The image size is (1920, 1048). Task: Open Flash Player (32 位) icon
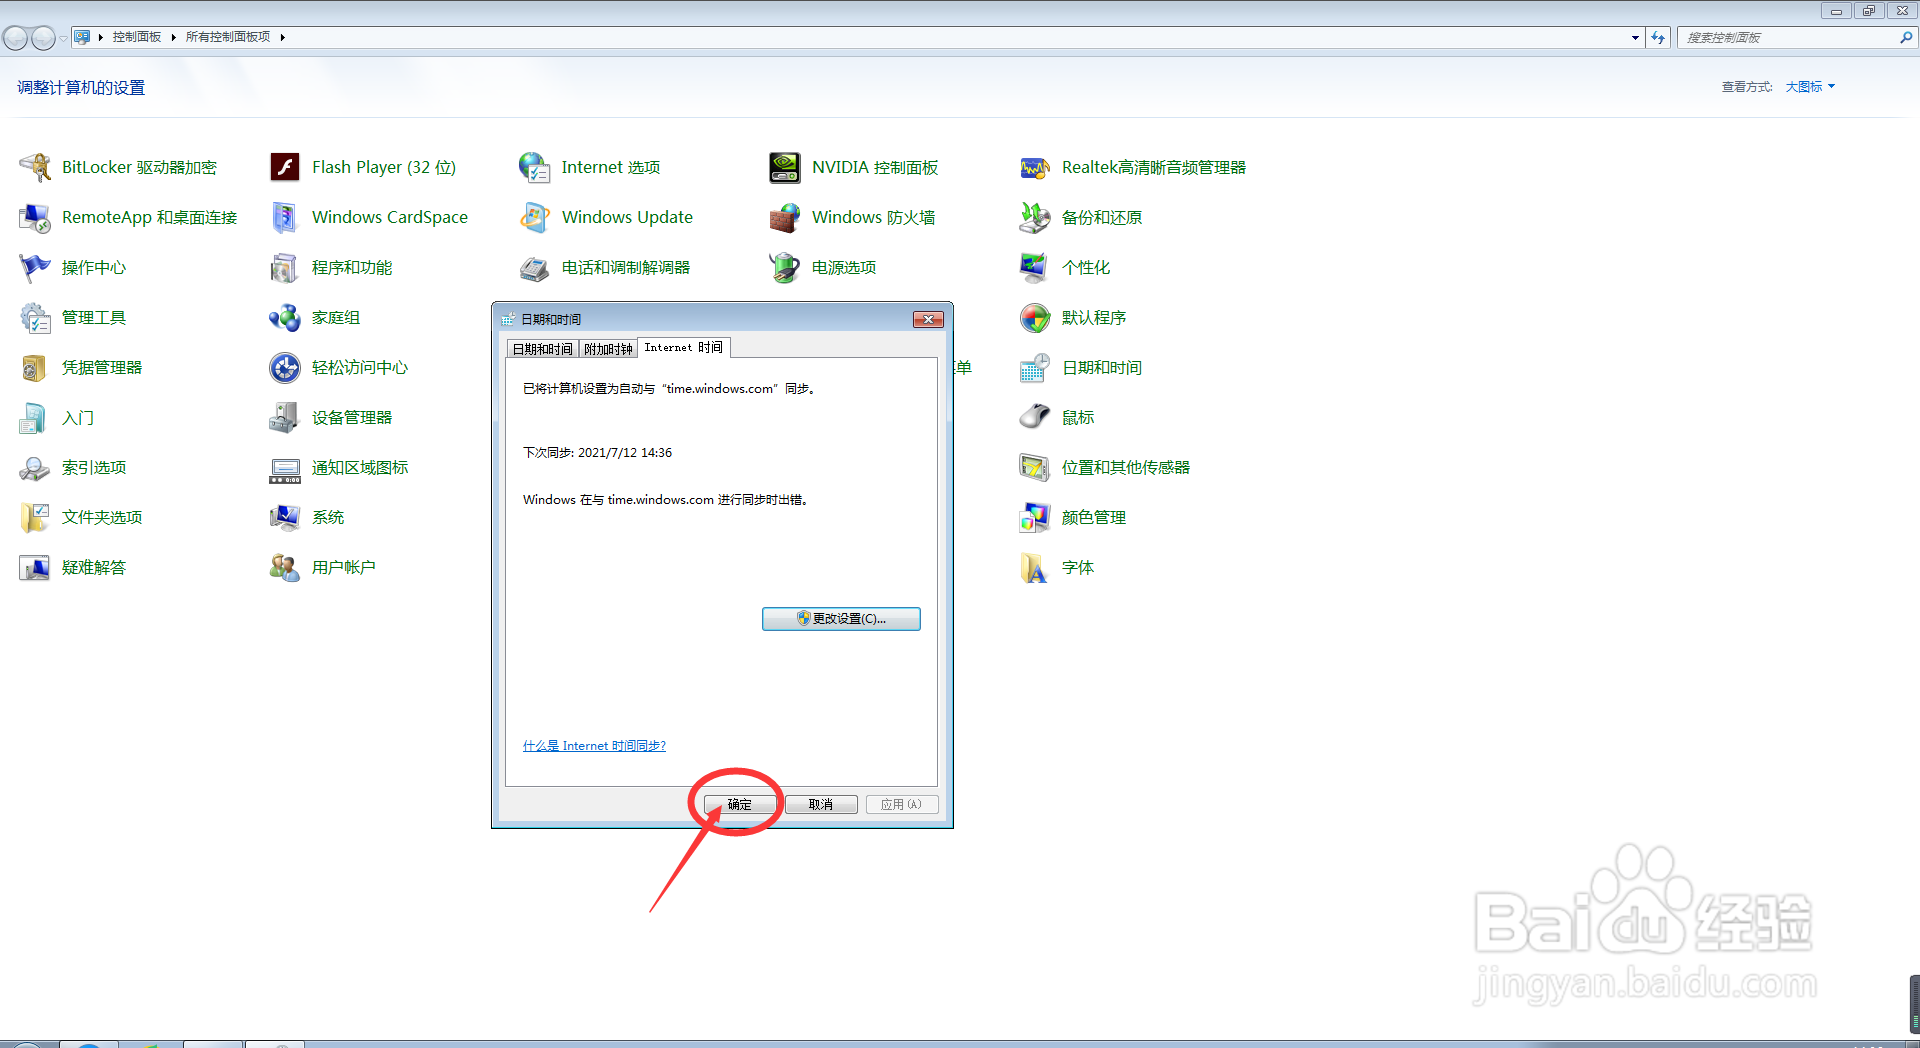285,167
